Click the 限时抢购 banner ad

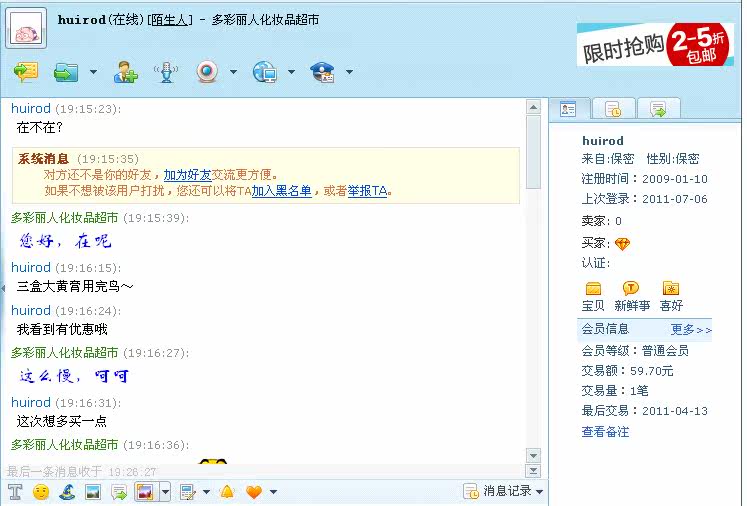pyautogui.click(x=656, y=44)
